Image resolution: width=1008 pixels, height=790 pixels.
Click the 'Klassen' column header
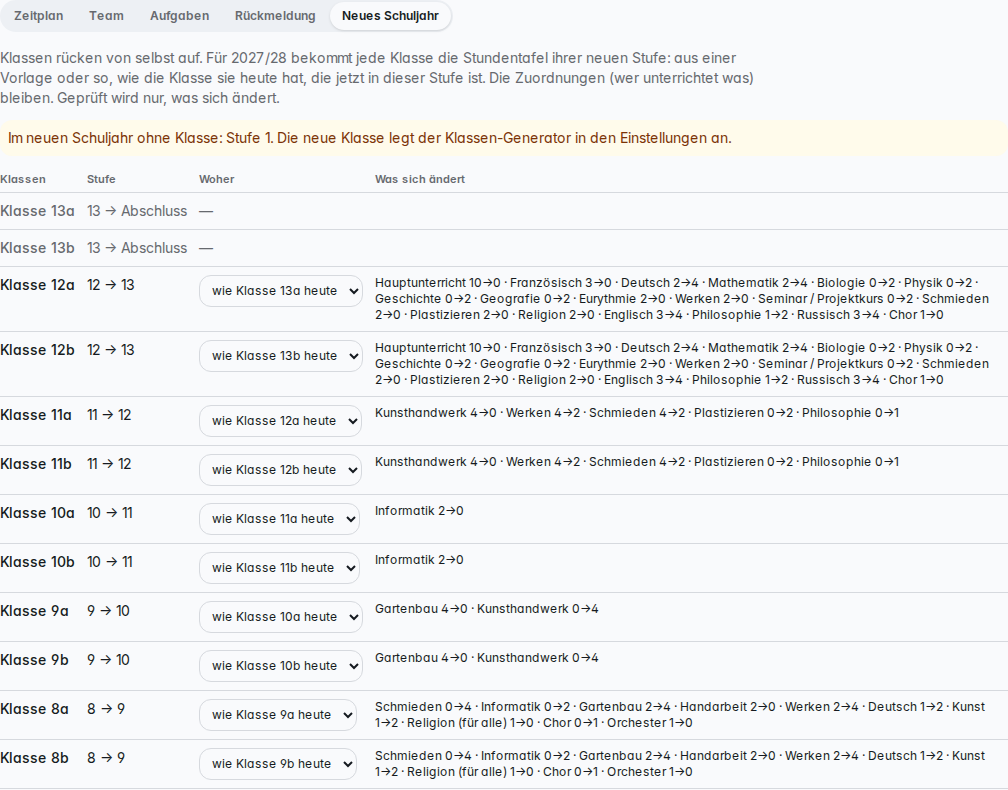point(23,179)
